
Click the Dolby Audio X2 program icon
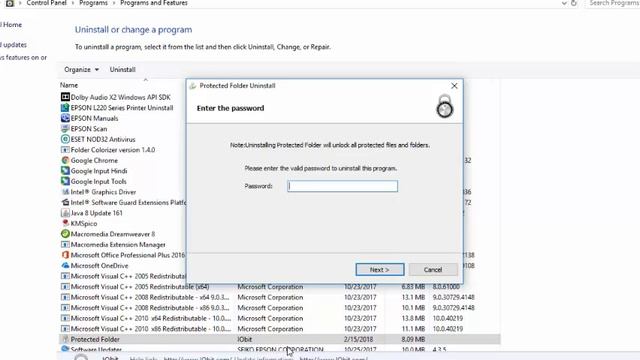[x=65, y=97]
